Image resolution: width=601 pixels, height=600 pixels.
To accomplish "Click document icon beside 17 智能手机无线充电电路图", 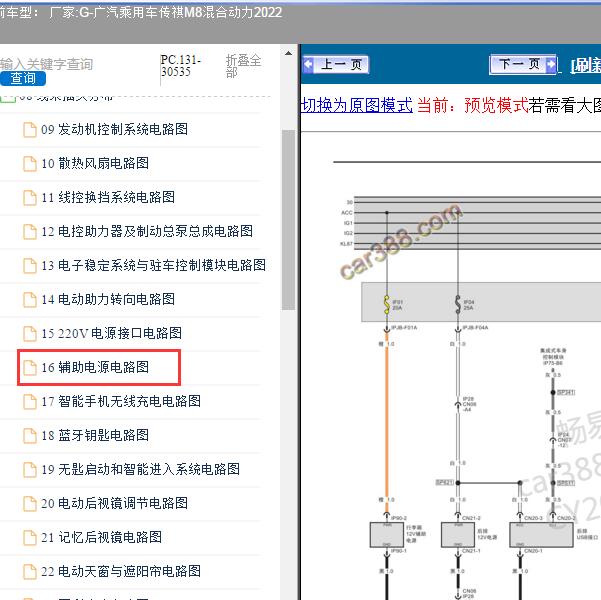I will [x=30, y=402].
